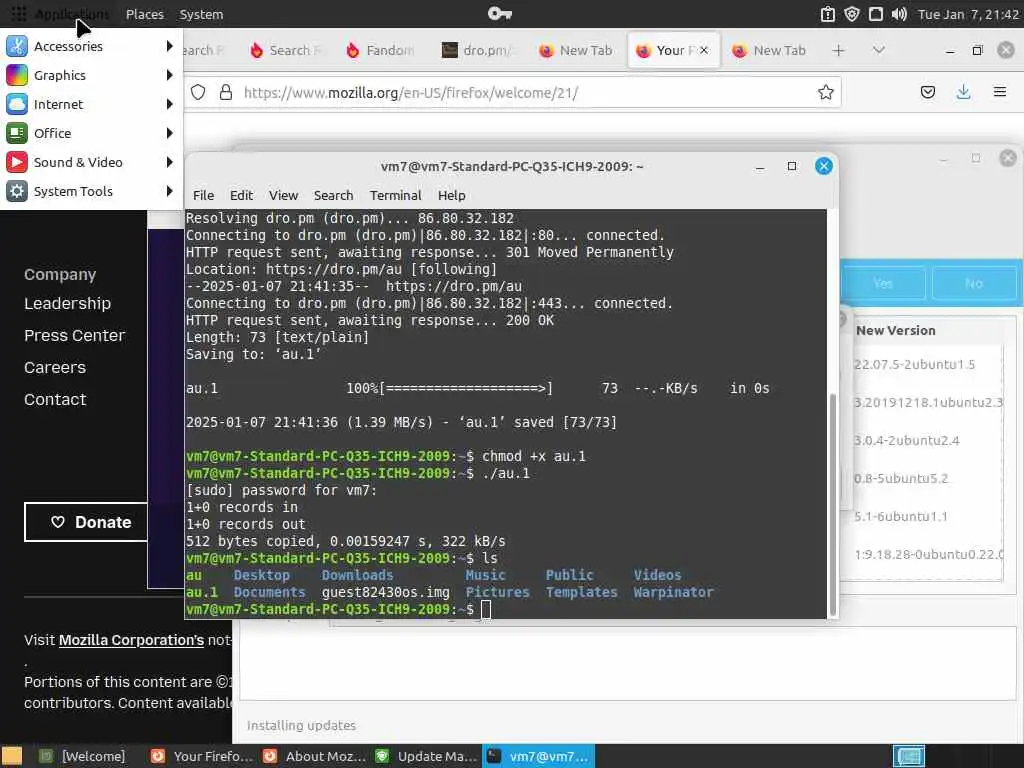The width and height of the screenshot is (1024, 768).
Task: Switch to the first New Tab
Action: pyautogui.click(x=575, y=50)
